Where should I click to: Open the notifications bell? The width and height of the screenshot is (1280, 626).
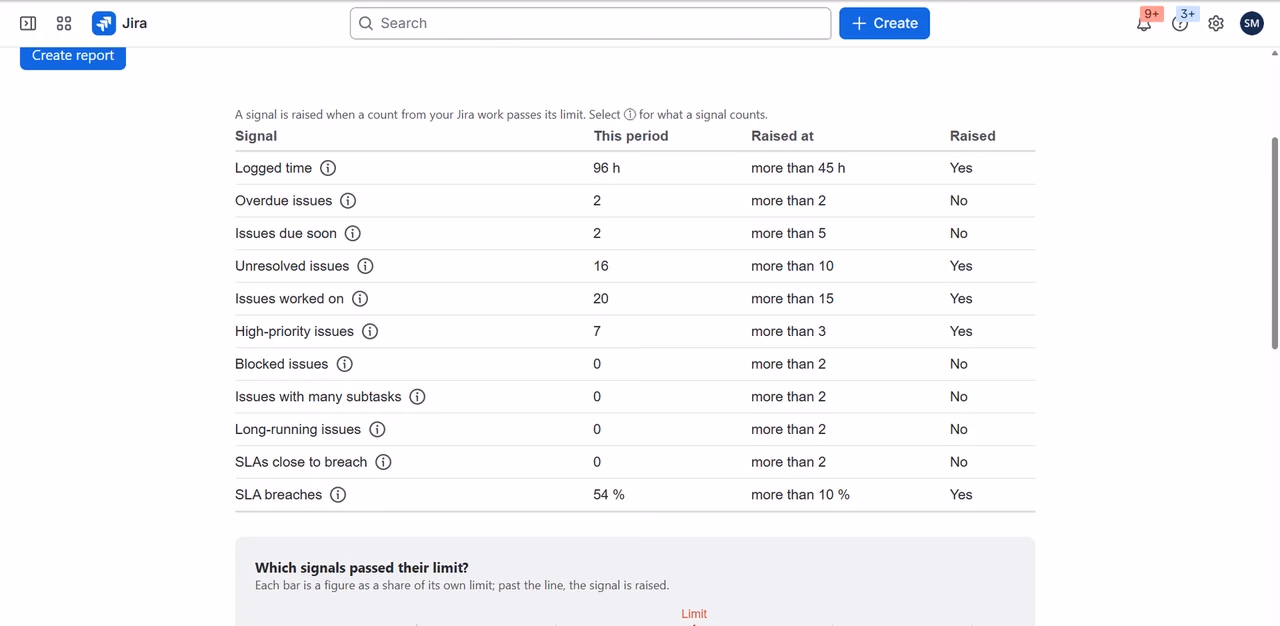click(1144, 23)
